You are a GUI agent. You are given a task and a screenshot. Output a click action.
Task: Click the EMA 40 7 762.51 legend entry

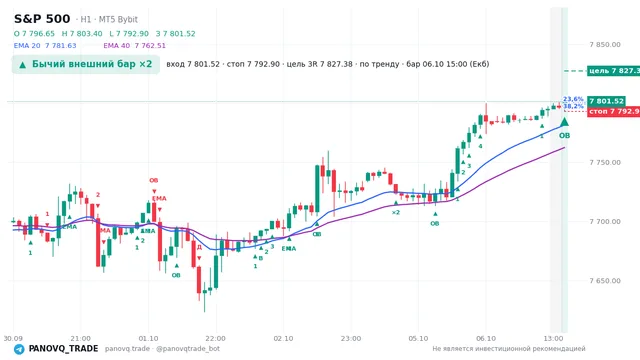(134, 45)
